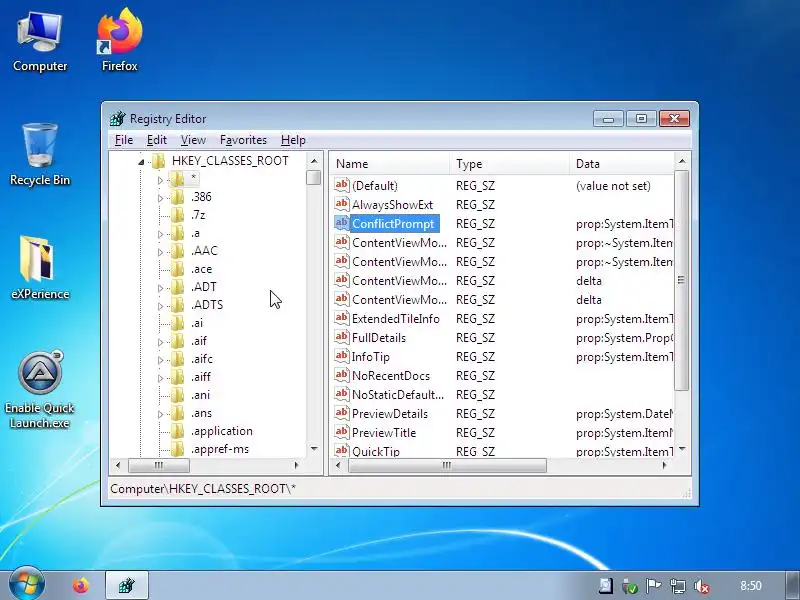Screen dimensions: 800x600
Task: Select the NoStaticDefault... value
Action: (397, 395)
